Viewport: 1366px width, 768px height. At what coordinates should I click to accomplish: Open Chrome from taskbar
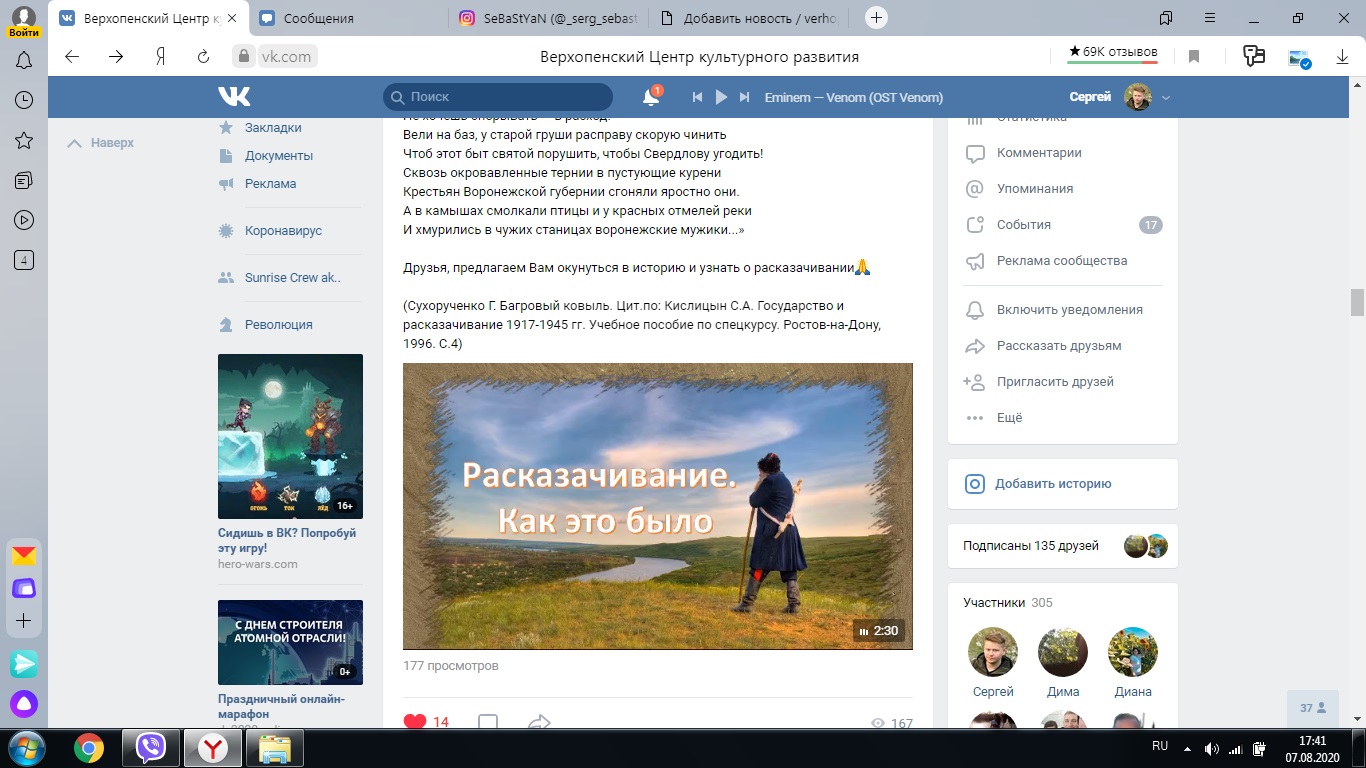point(89,748)
